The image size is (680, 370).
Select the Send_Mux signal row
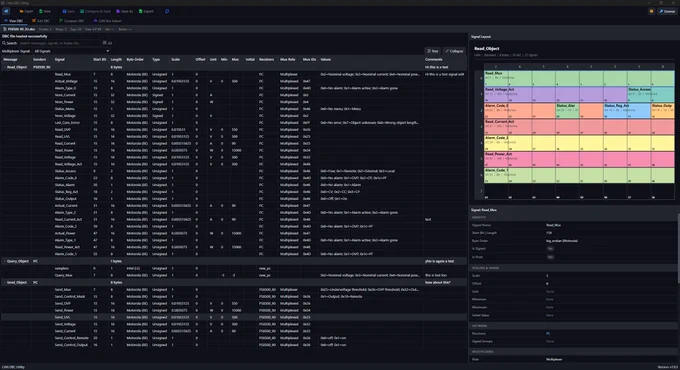coord(233,289)
